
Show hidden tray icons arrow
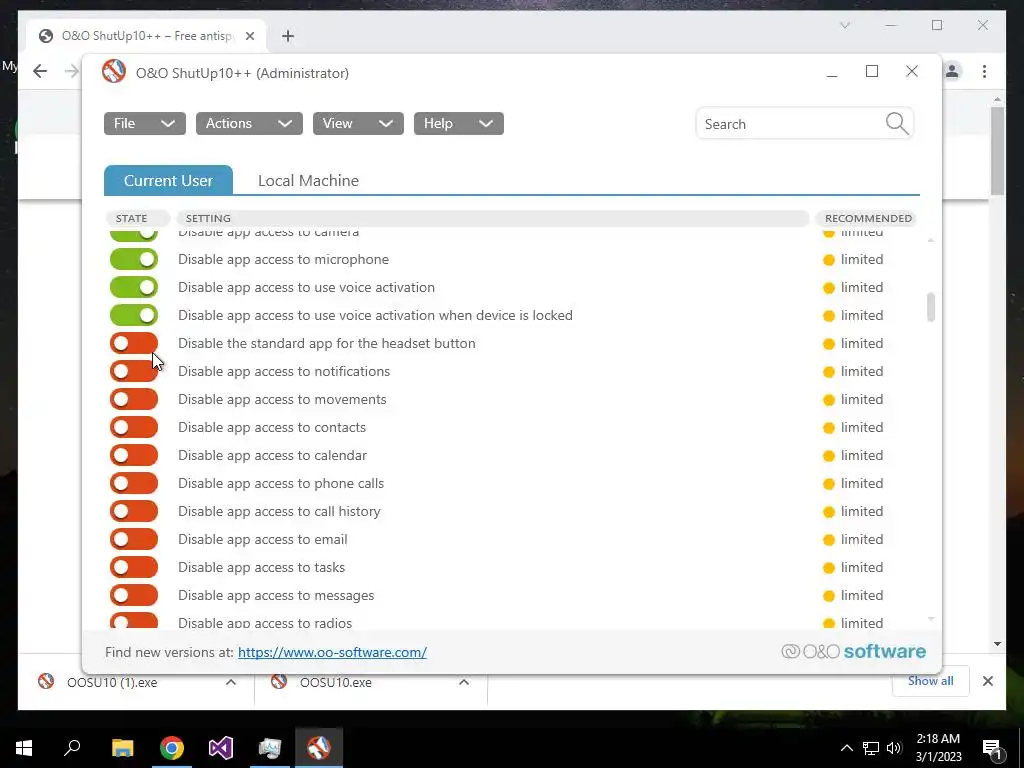[846, 748]
